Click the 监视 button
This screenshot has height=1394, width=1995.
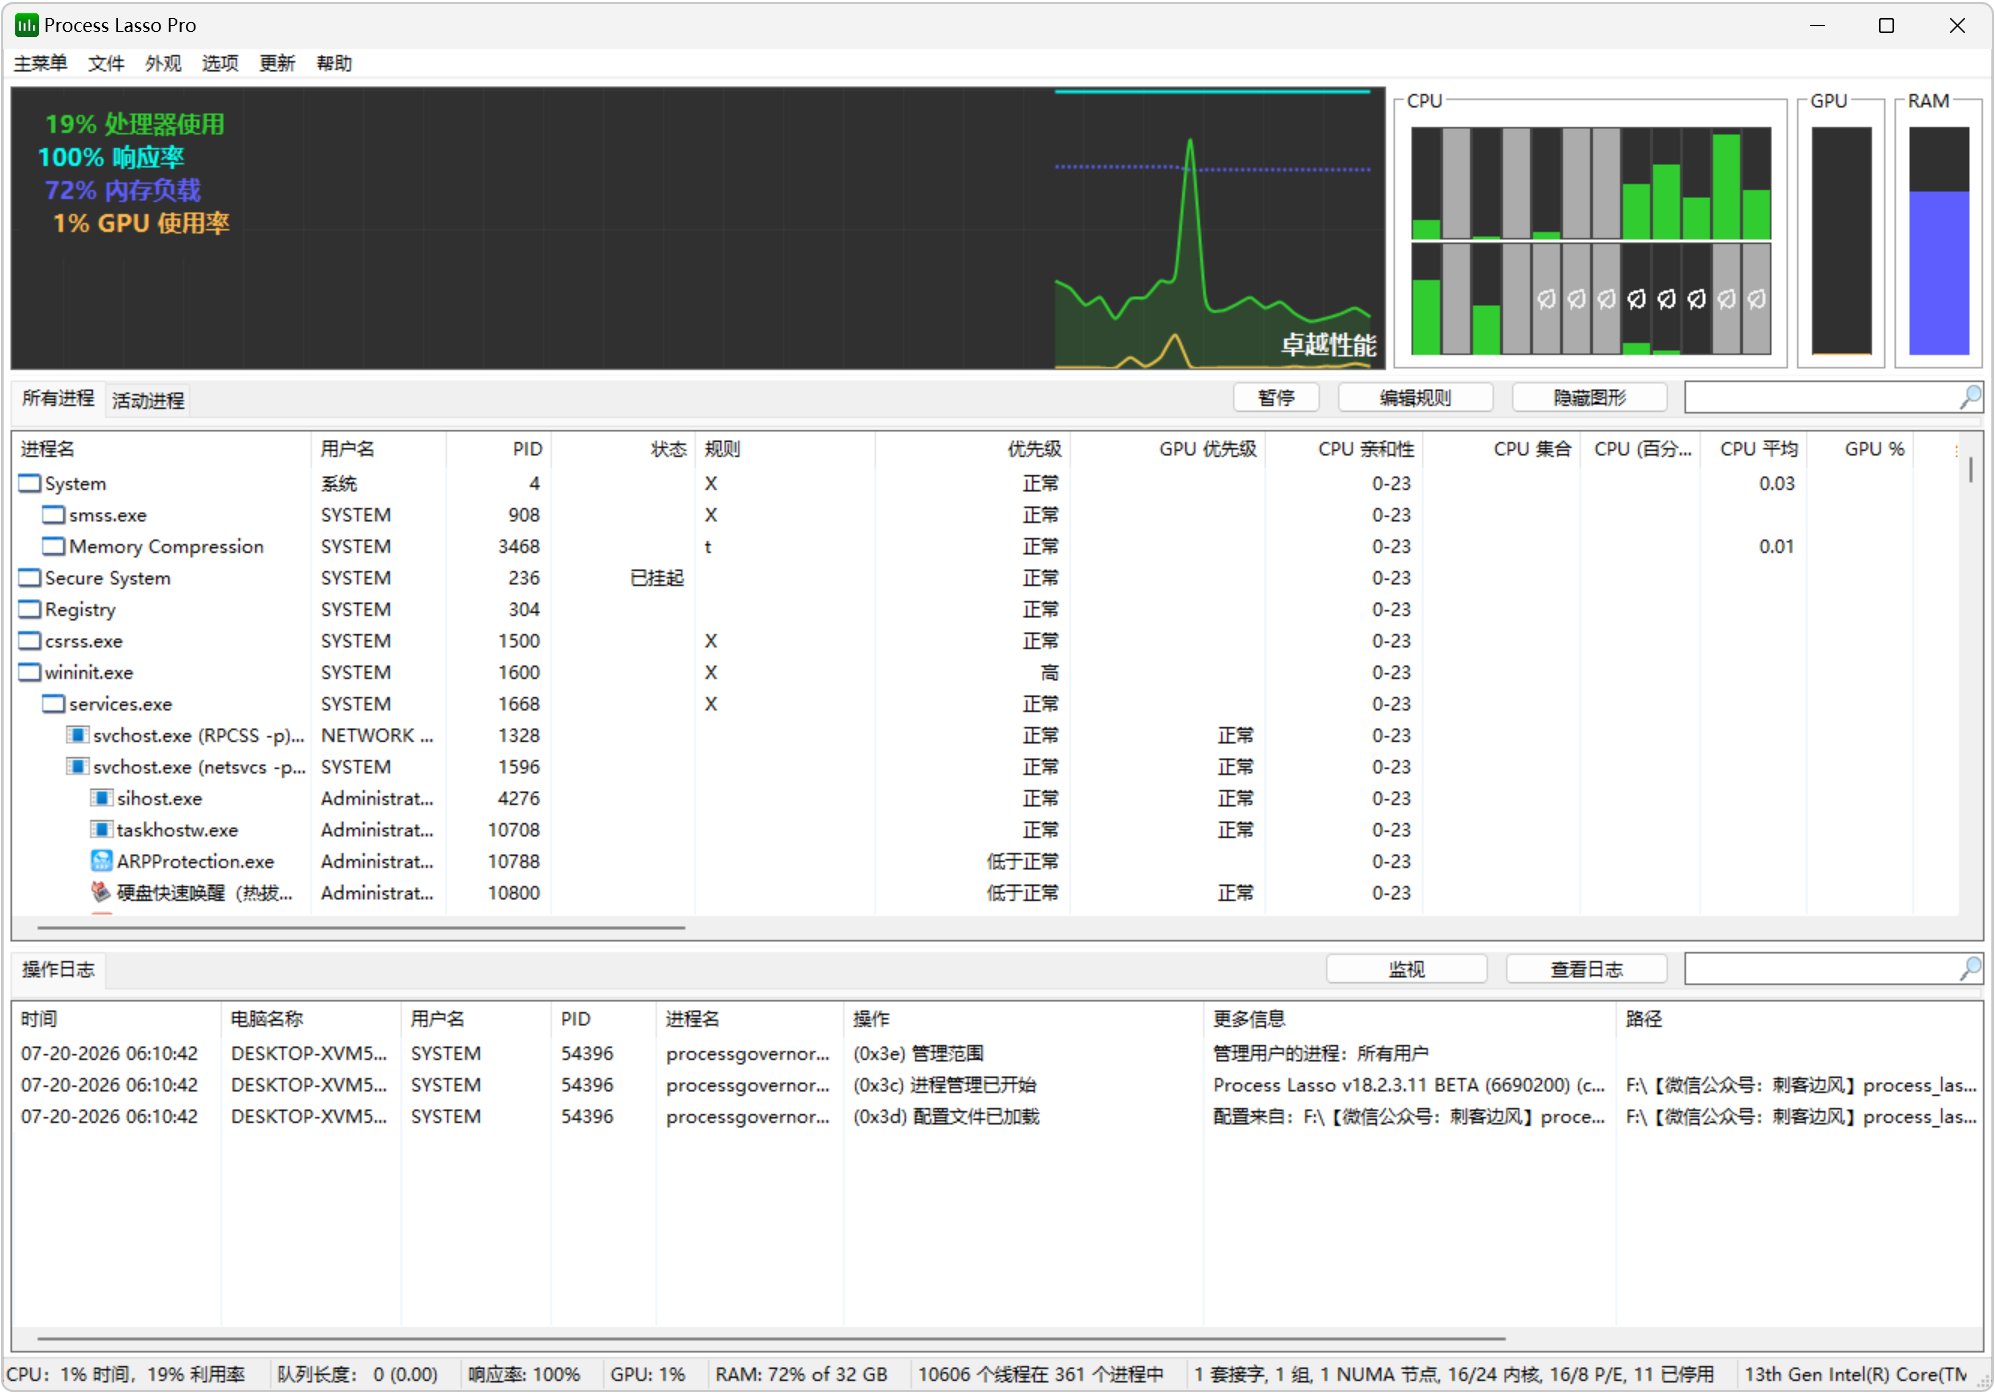[1406, 969]
